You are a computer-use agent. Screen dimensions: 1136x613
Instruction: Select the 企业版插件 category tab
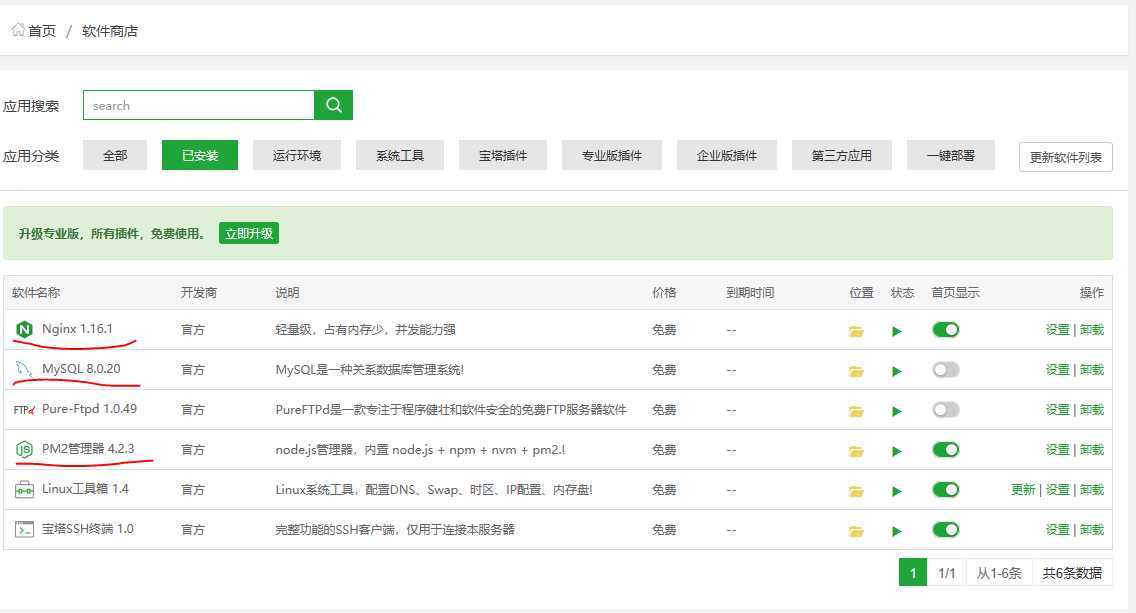(727, 155)
